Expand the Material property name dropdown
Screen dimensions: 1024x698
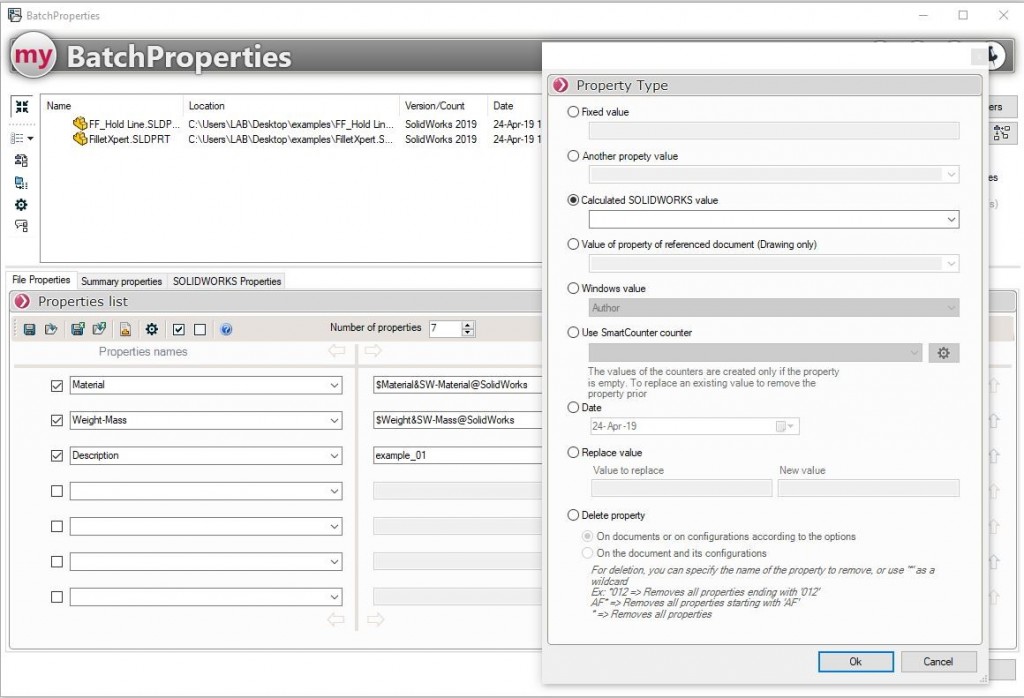click(334, 385)
